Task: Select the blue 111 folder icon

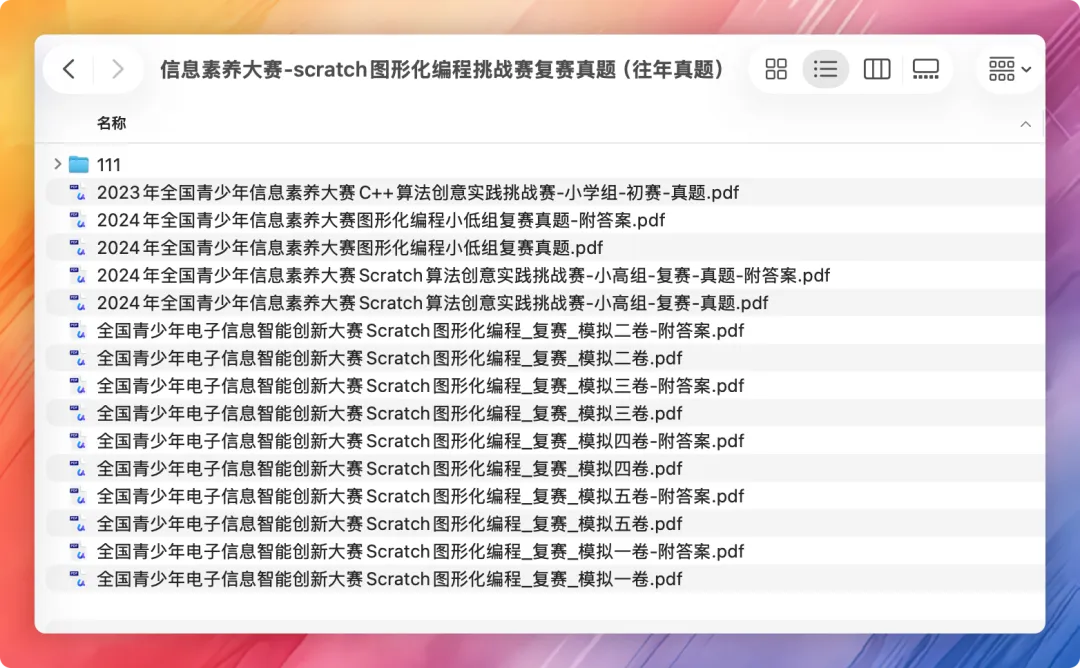Action: tap(79, 165)
